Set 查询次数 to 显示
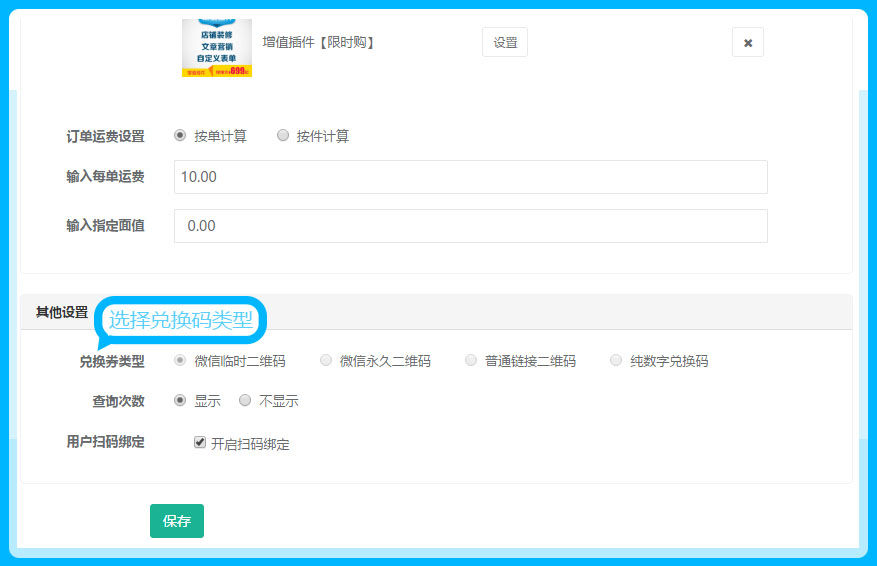The height and width of the screenshot is (566, 877). pyautogui.click(x=180, y=400)
